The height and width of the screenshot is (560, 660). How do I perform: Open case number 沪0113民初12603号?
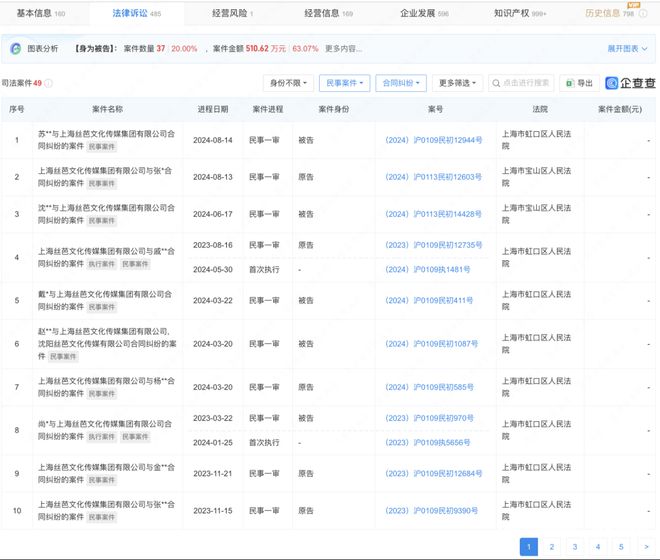point(434,177)
